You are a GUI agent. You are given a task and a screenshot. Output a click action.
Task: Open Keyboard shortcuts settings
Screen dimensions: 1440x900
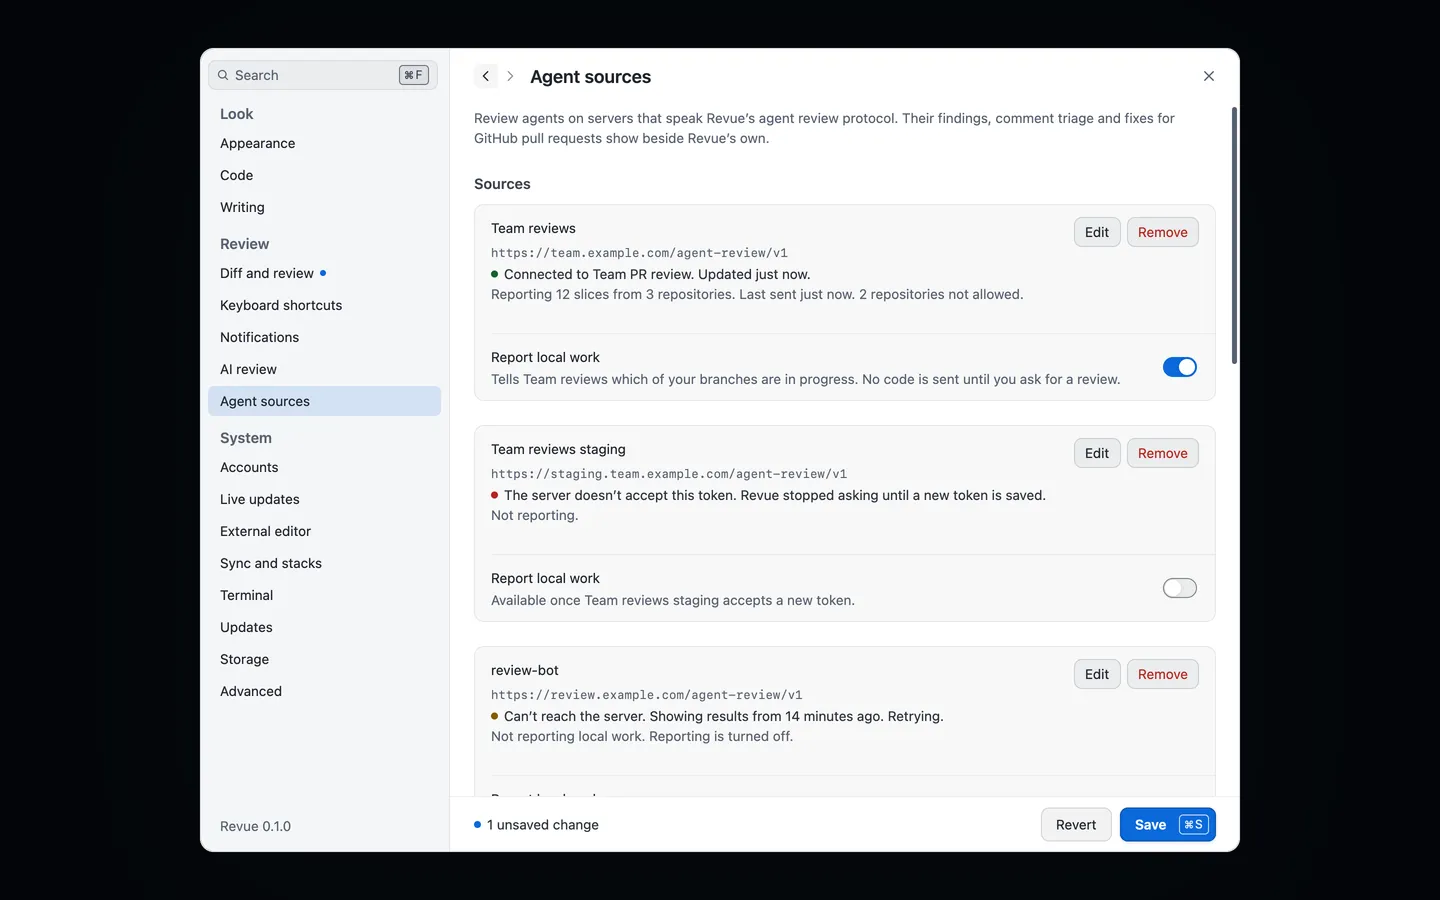(x=324, y=305)
